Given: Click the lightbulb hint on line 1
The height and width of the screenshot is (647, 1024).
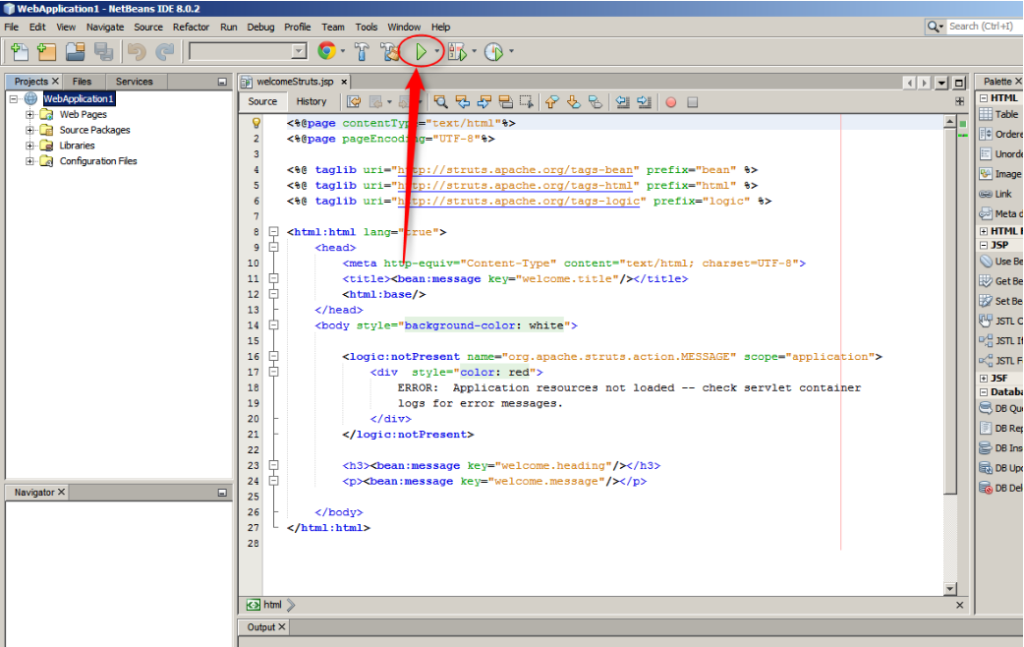Looking at the screenshot, I should click(x=256, y=123).
